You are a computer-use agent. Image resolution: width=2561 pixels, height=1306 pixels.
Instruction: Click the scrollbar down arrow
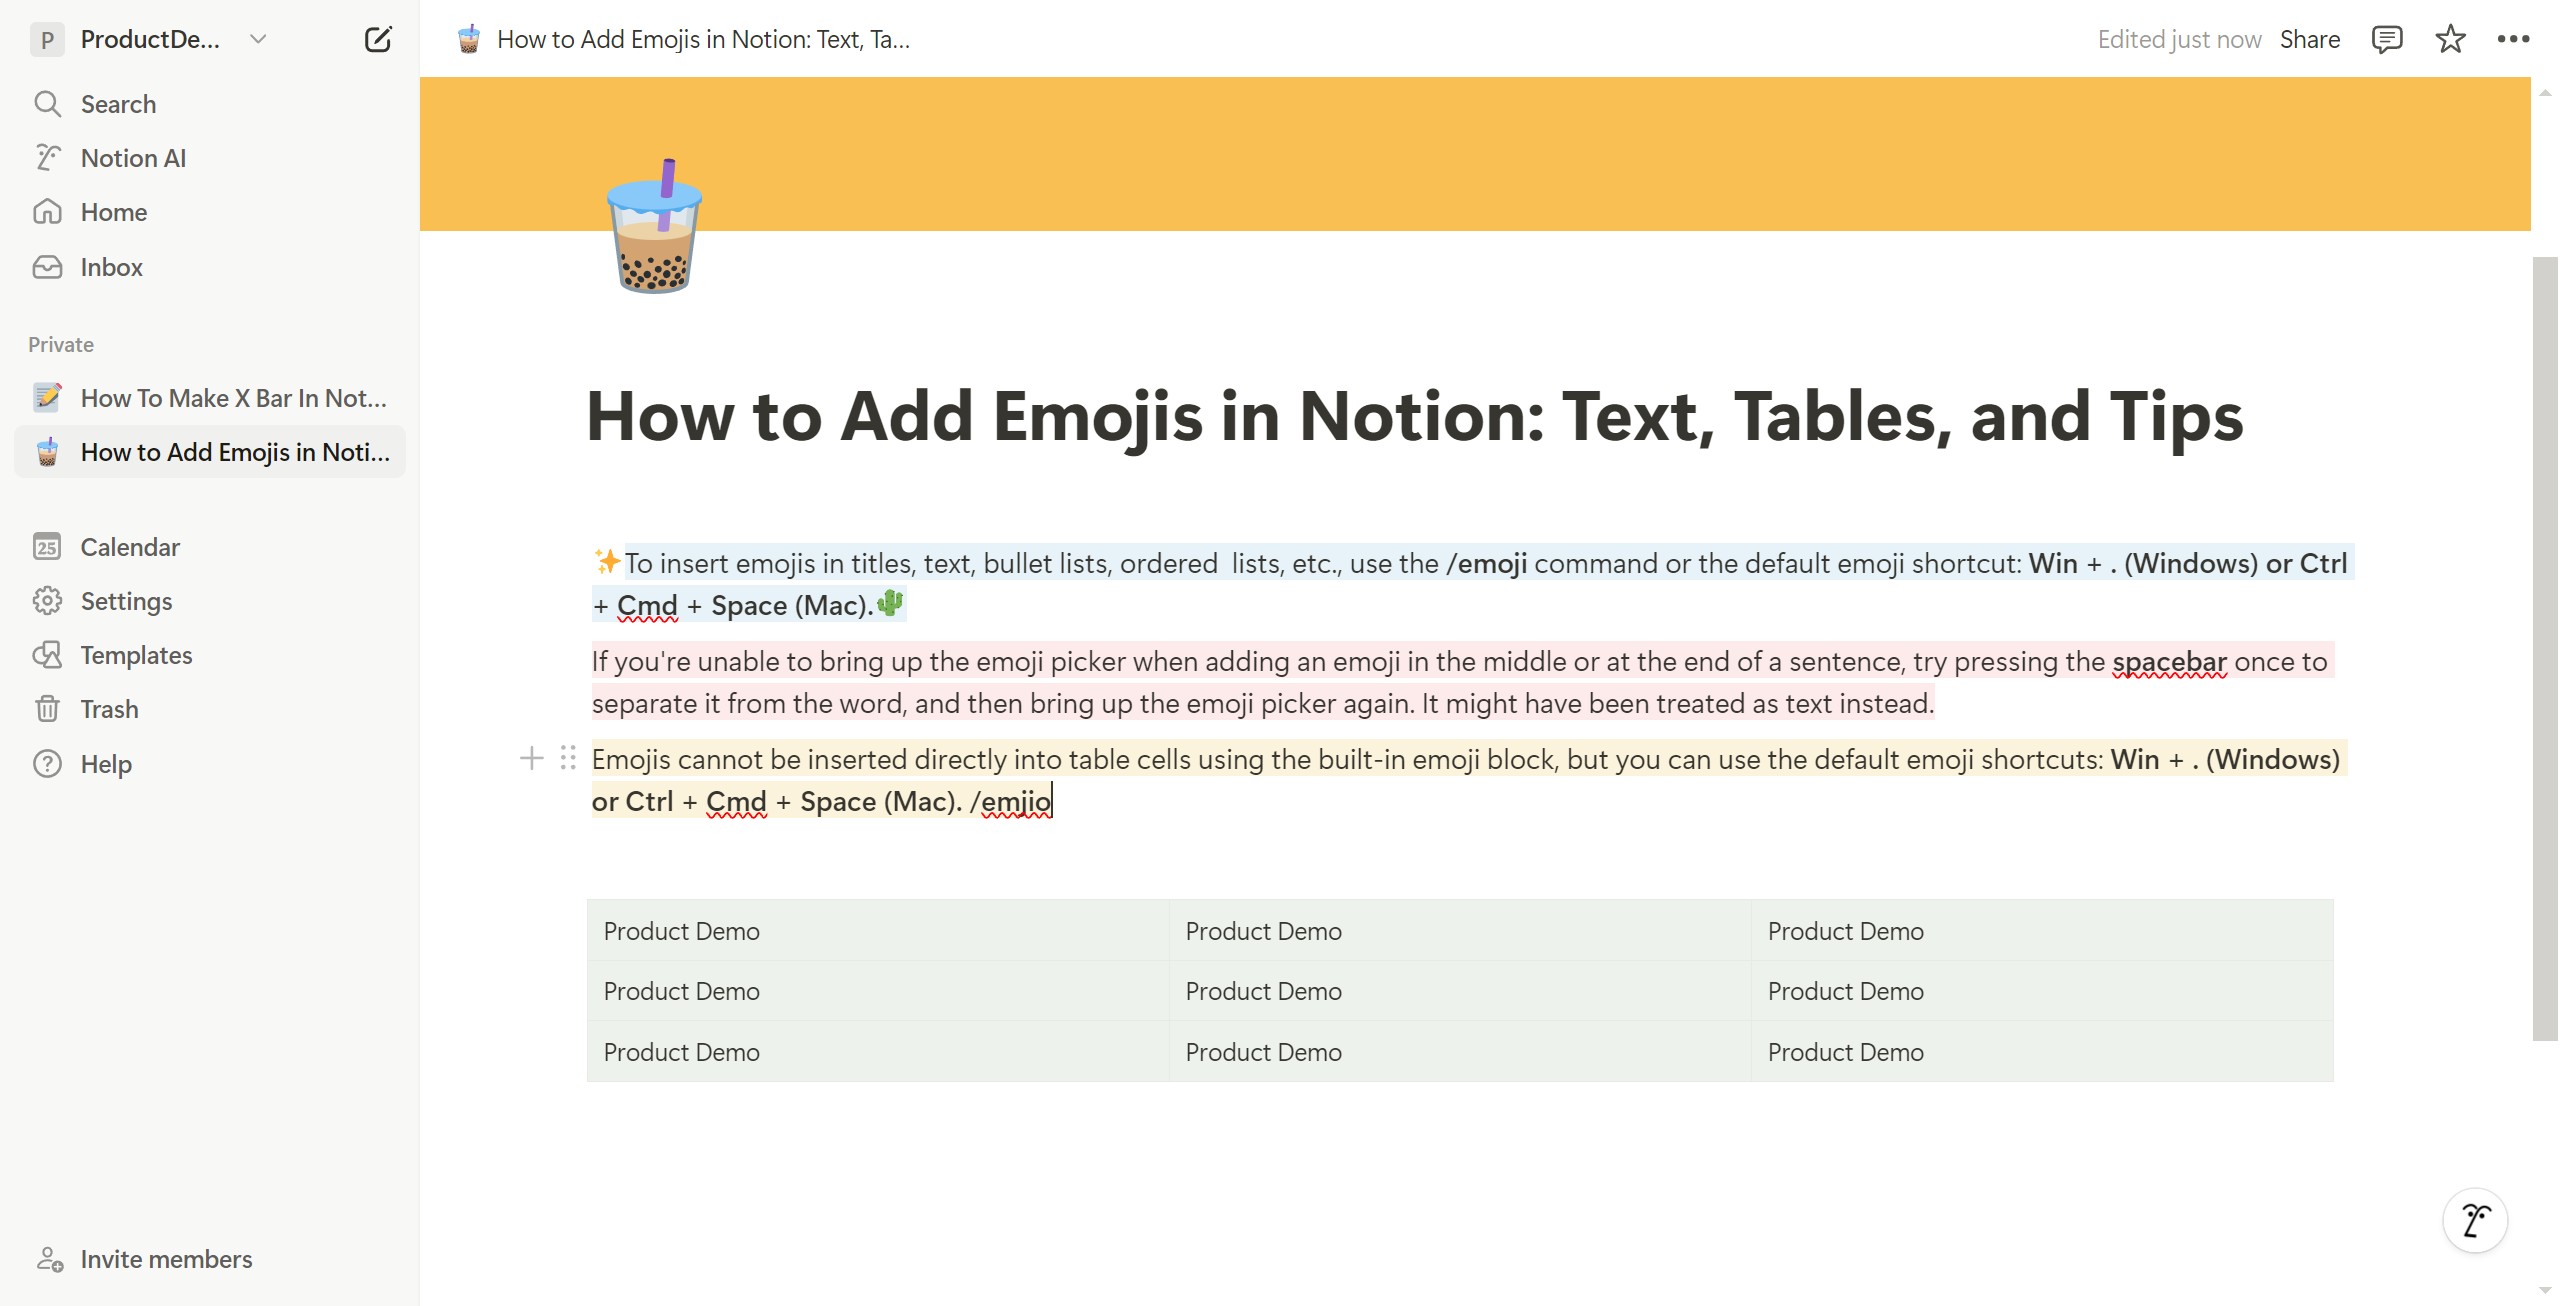[2545, 1290]
